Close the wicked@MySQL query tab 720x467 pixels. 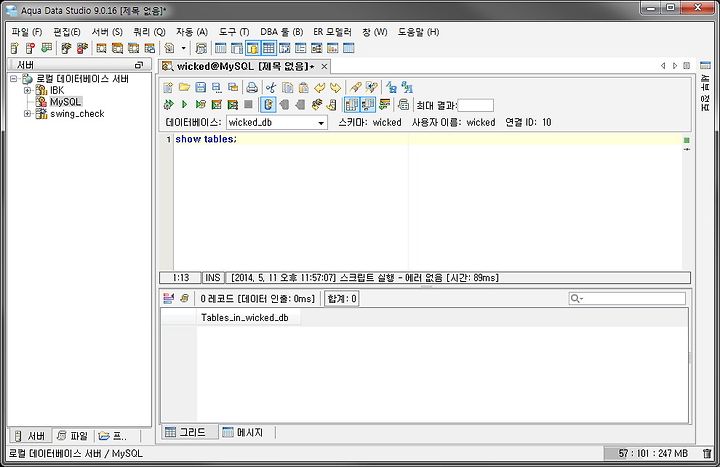[x=324, y=67]
